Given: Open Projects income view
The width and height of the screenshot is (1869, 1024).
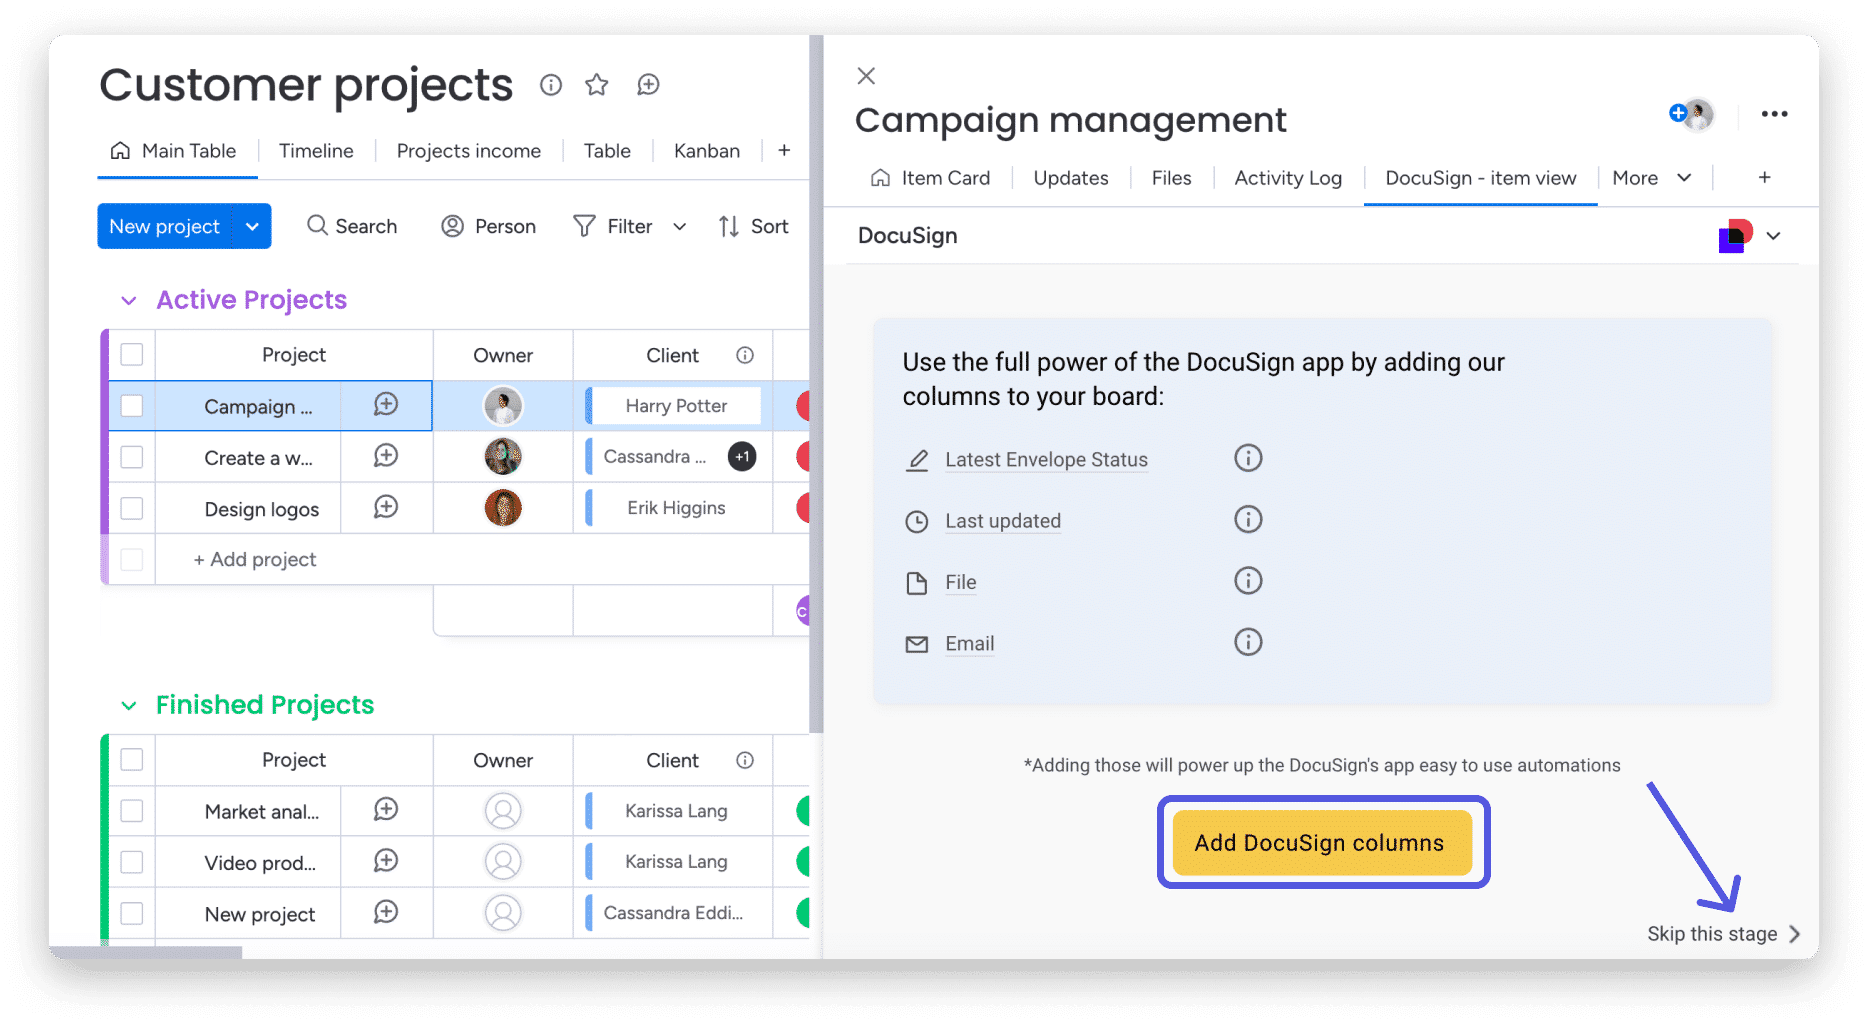Looking at the screenshot, I should pos(469,151).
